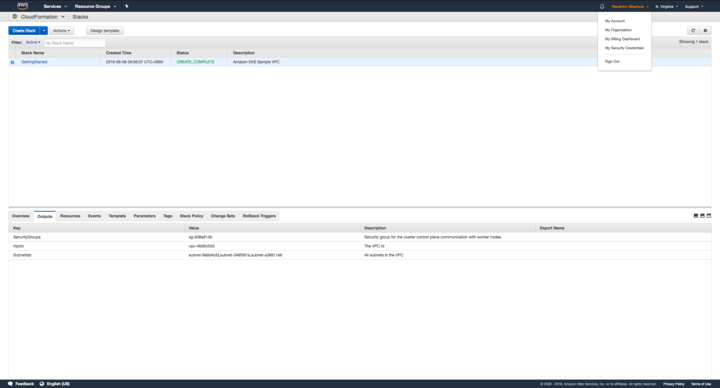Open the Active filter dropdown

pos(33,42)
